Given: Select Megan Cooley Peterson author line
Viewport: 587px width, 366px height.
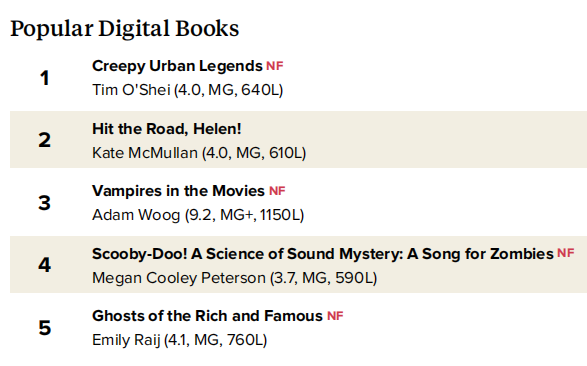Looking at the screenshot, I should [234, 278].
